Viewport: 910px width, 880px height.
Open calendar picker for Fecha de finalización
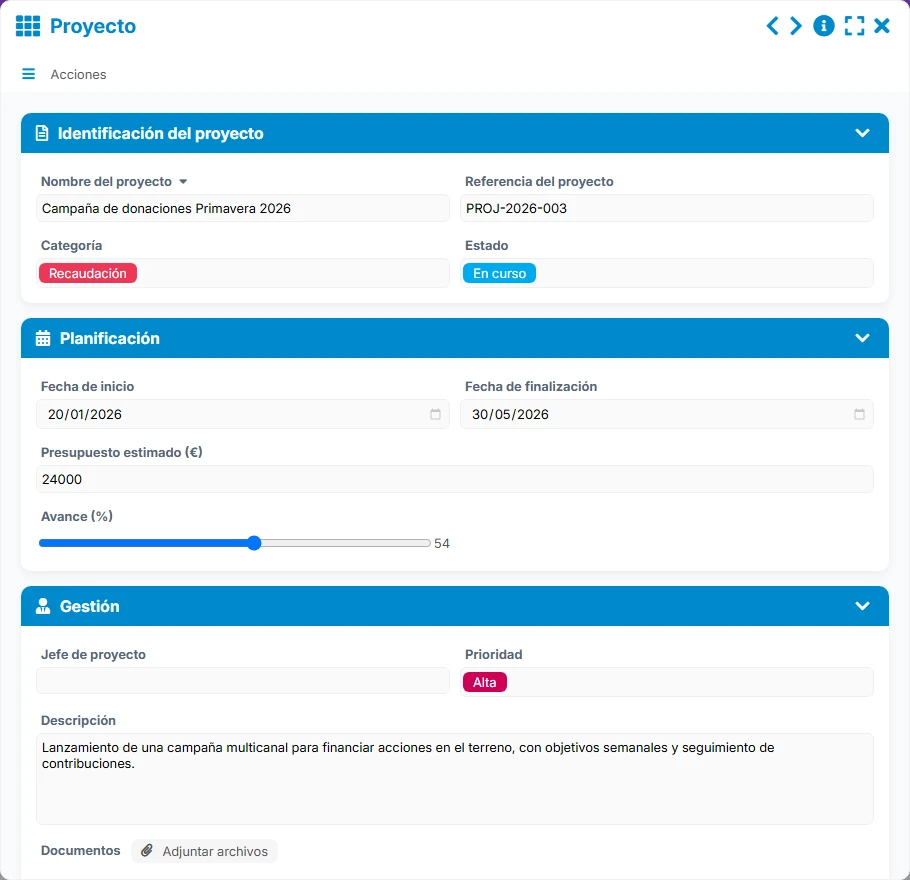pyautogui.click(x=859, y=414)
